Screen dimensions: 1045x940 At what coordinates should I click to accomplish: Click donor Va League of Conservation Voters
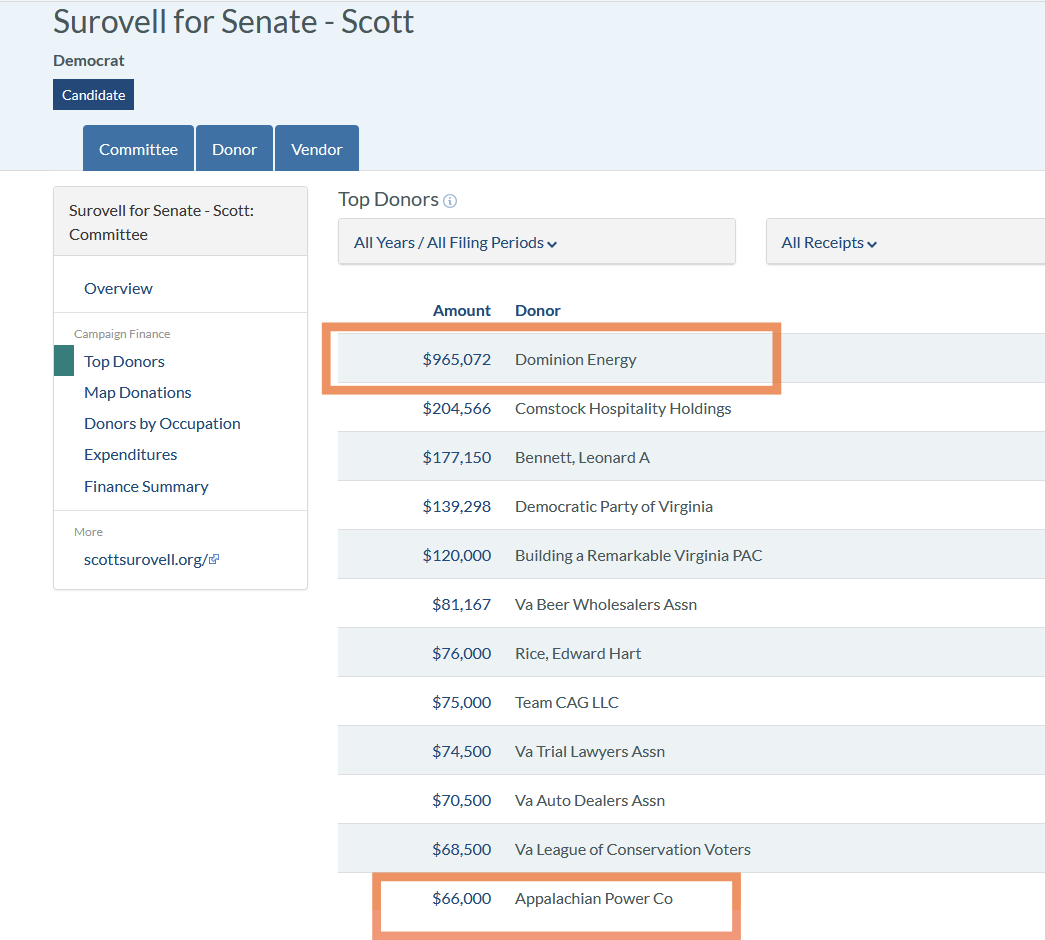point(632,849)
